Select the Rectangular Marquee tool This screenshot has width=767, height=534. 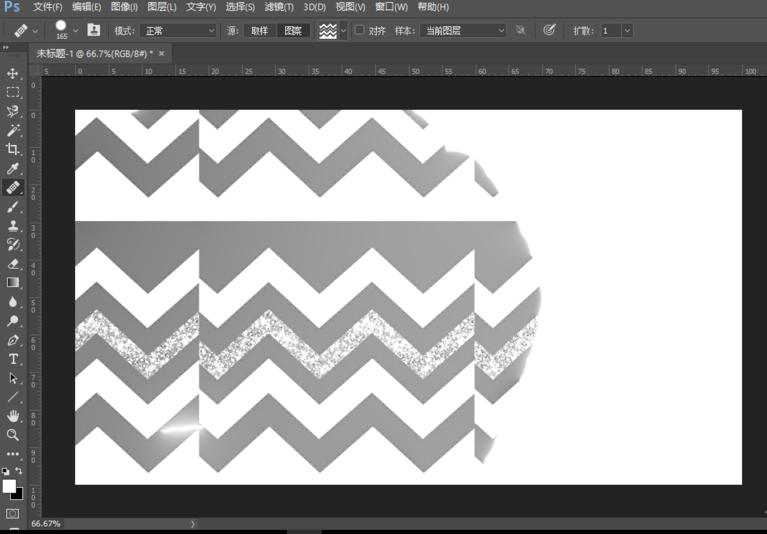pos(13,92)
